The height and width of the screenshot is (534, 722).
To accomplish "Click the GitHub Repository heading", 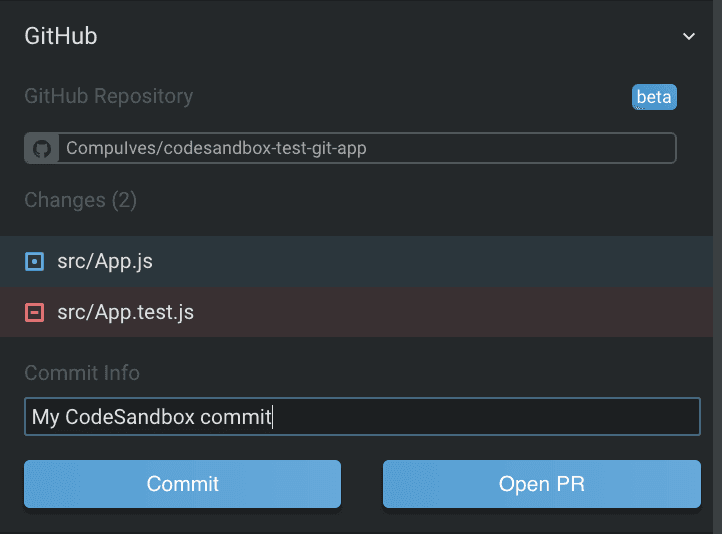I will (x=109, y=97).
